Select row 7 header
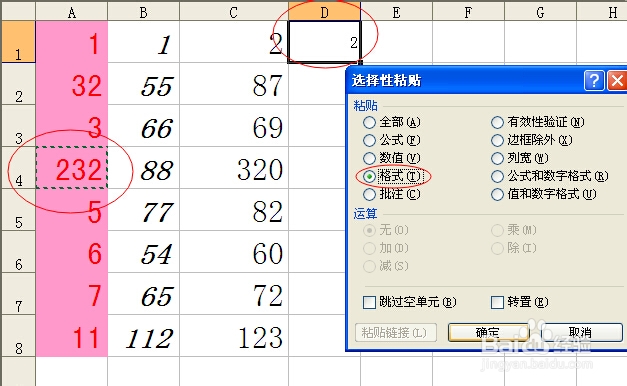This screenshot has width=627, height=386. click(18, 294)
